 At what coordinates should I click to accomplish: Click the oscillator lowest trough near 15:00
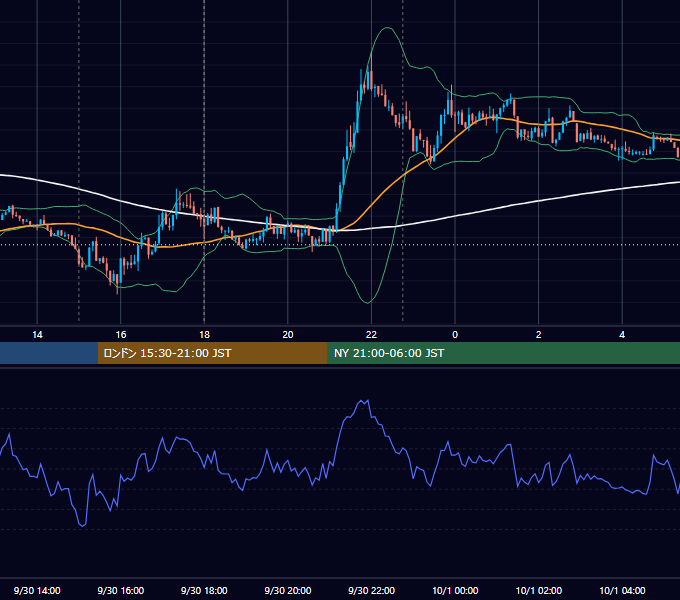82,525
